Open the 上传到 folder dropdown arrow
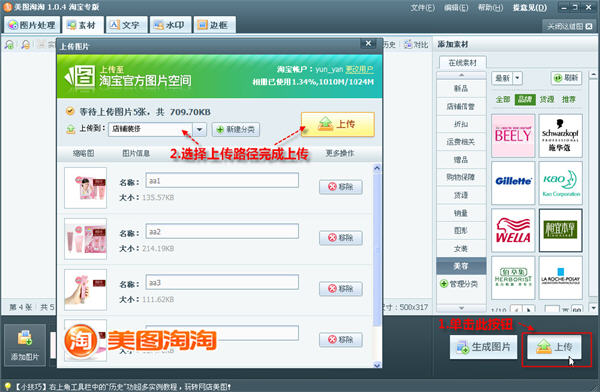Screen dimensions: 600x392 point(199,129)
